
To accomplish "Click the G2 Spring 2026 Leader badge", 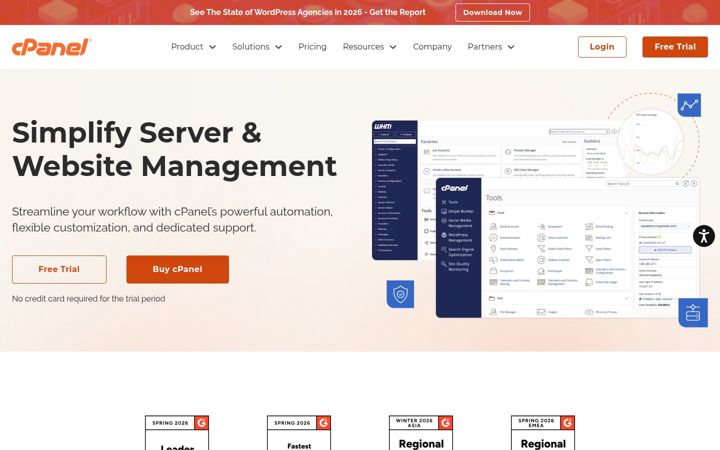I will [x=177, y=433].
